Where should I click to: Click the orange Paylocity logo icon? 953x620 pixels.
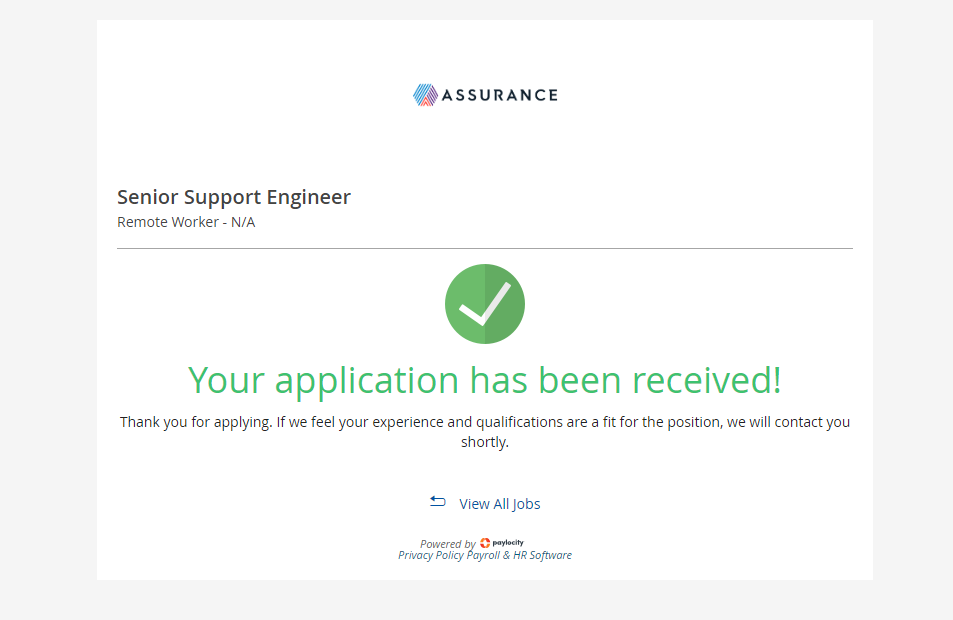pyautogui.click(x=485, y=543)
